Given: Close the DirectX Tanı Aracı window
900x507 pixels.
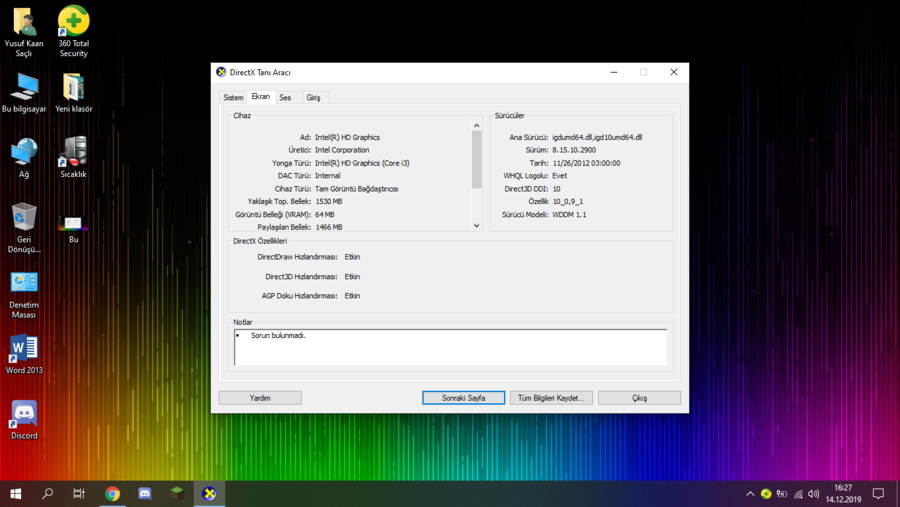Looking at the screenshot, I should click(x=674, y=72).
